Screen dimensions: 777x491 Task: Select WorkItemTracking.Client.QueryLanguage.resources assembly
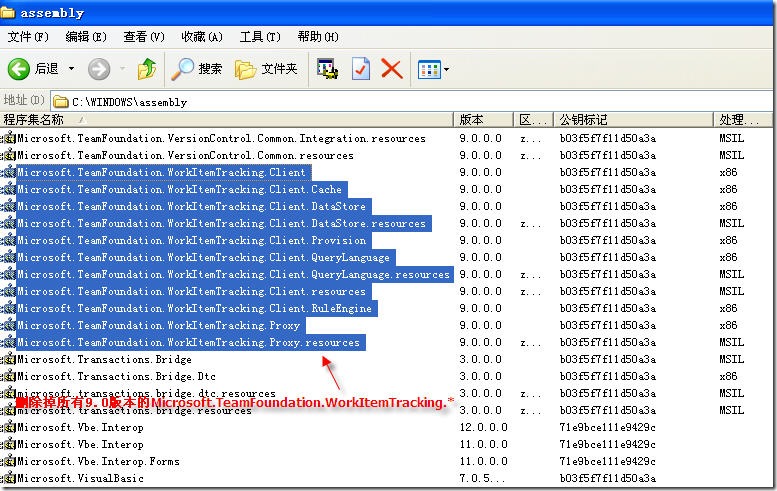tap(235, 274)
